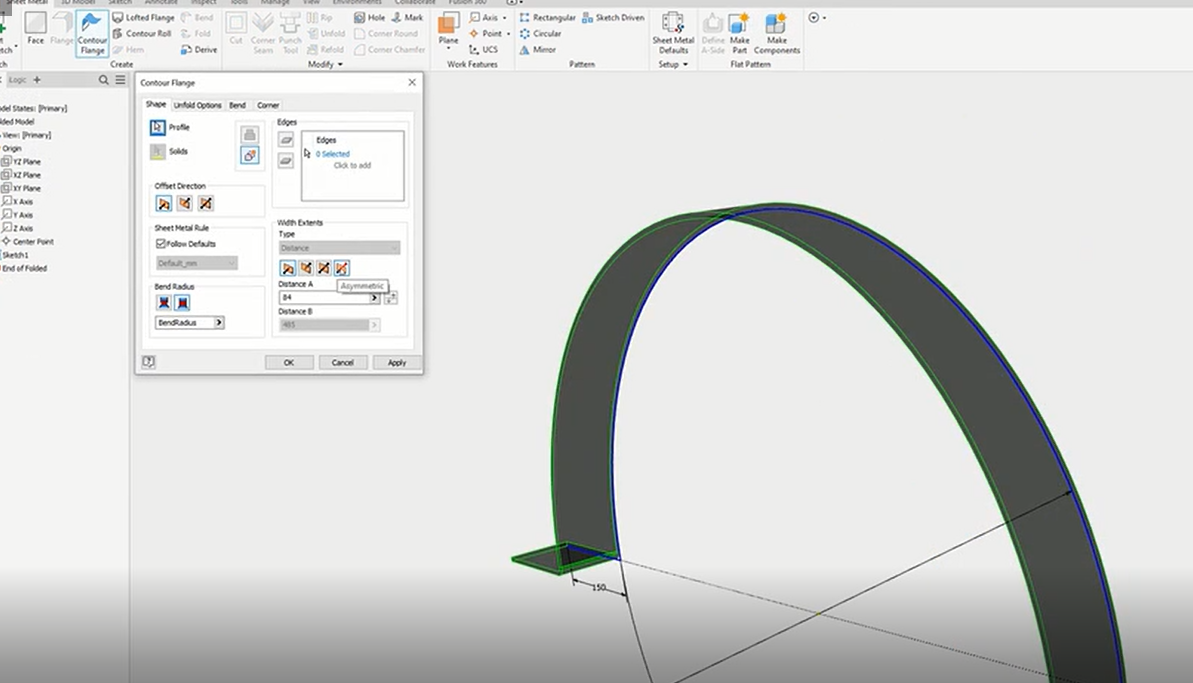Image resolution: width=1193 pixels, height=683 pixels.
Task: Open the Axis dropdown arrow
Action: tap(504, 17)
